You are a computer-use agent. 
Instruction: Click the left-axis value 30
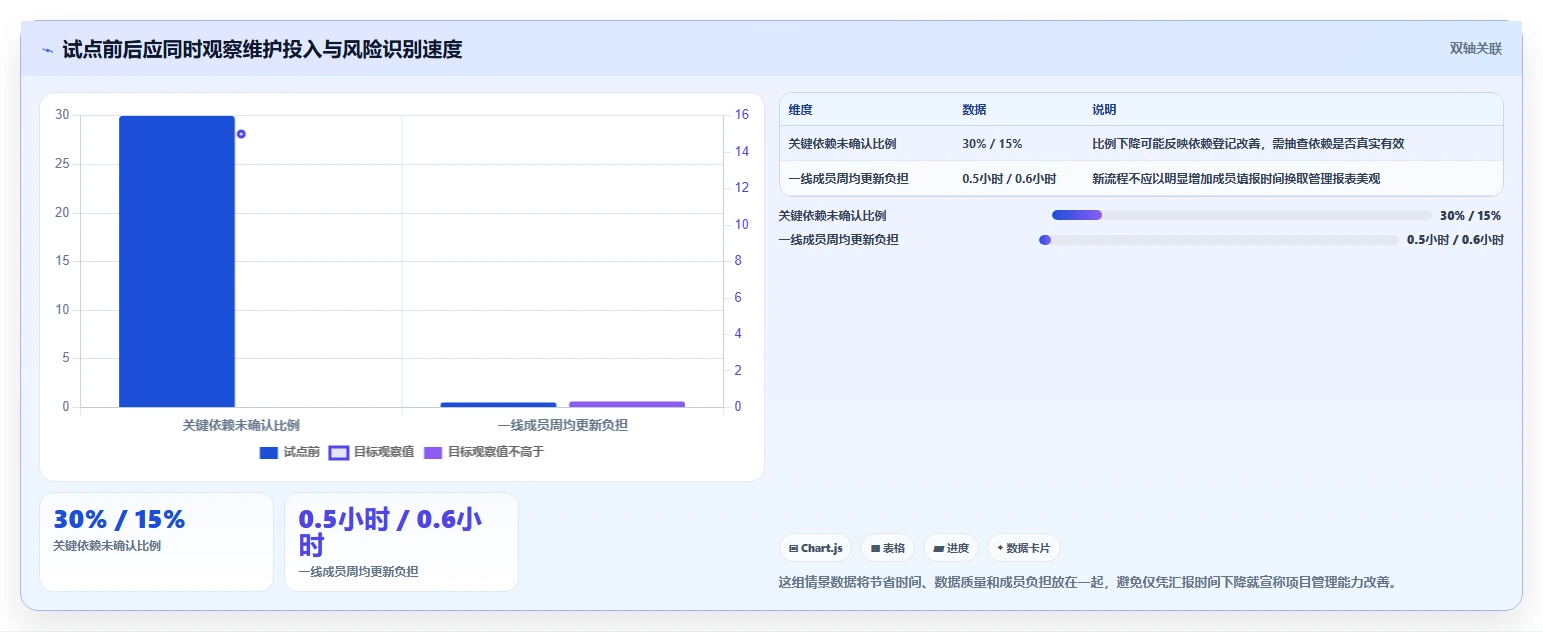(62, 115)
